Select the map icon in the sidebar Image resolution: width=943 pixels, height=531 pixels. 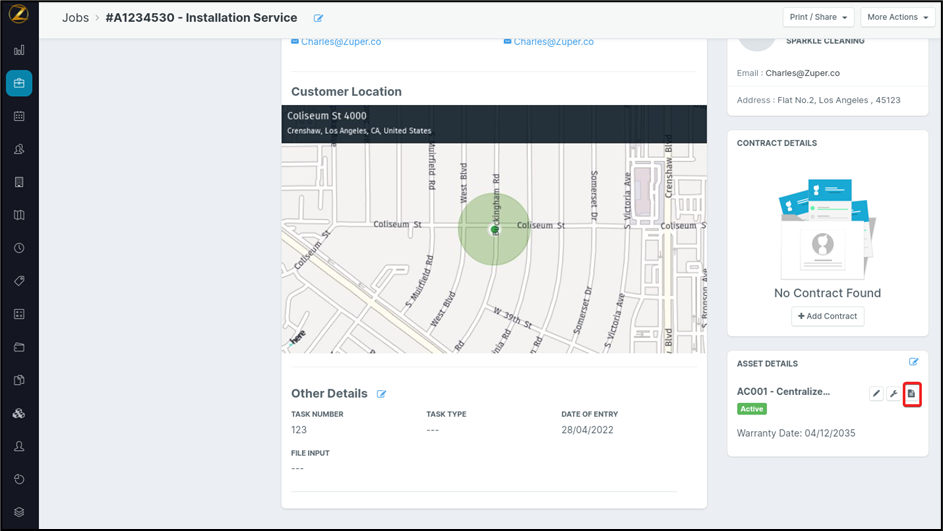click(x=19, y=215)
